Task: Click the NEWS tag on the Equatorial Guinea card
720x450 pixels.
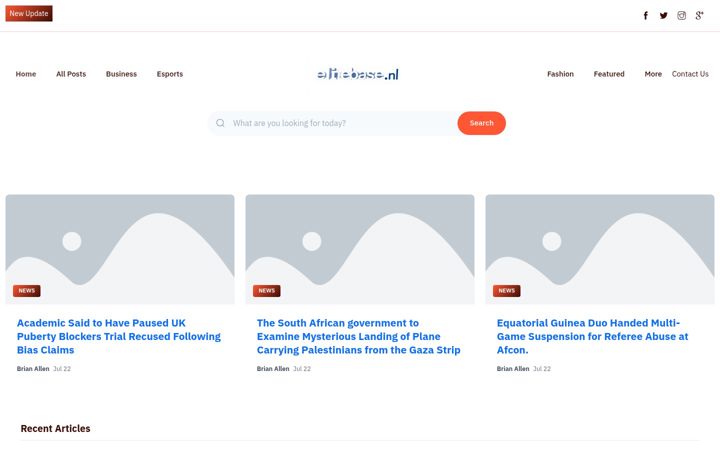Action: (x=506, y=291)
